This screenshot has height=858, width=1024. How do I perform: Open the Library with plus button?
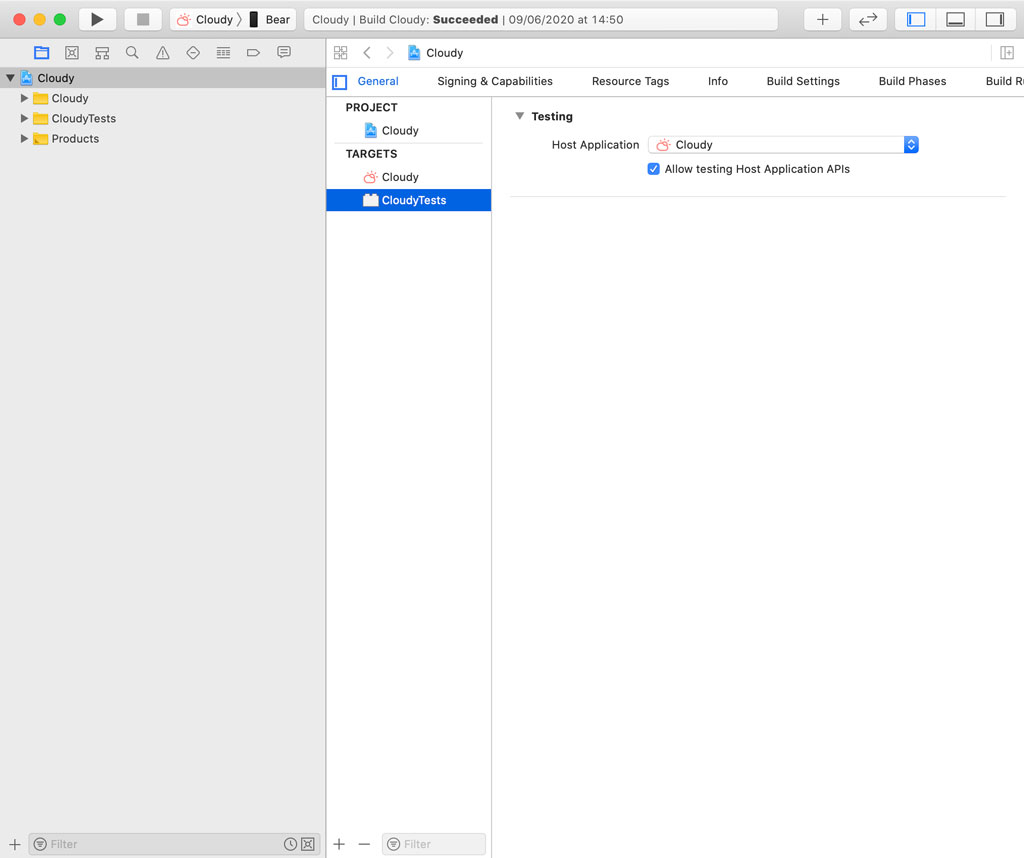coord(822,20)
